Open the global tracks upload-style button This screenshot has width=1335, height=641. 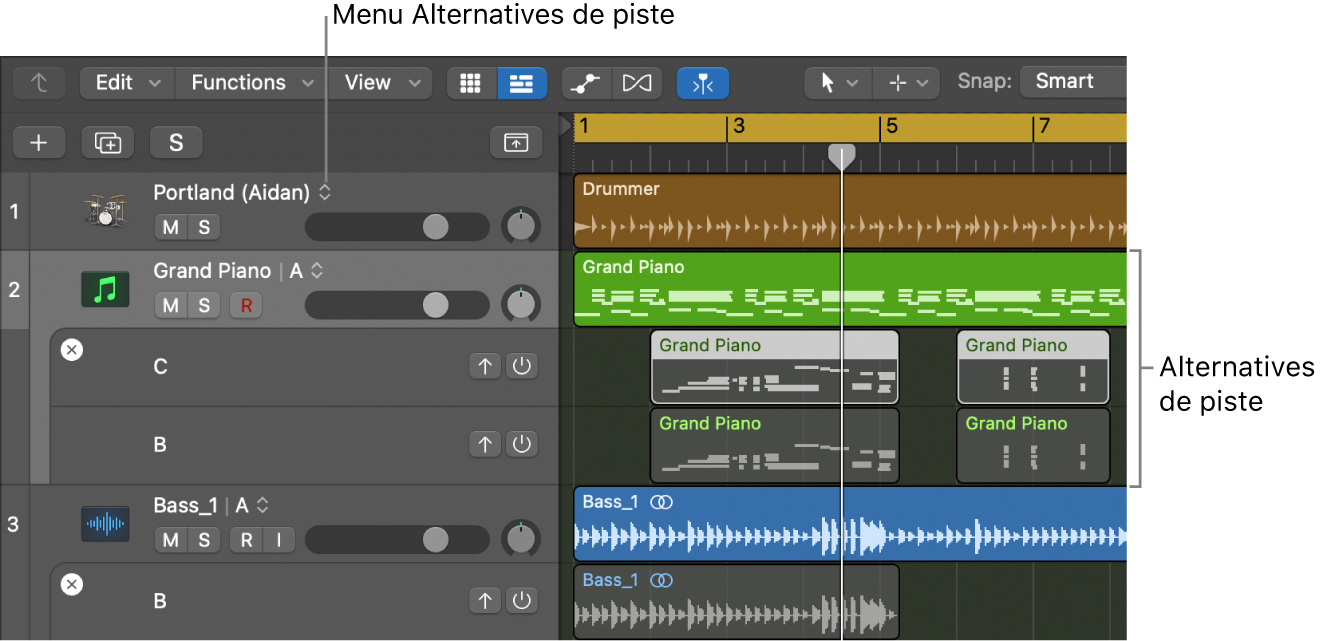tap(516, 143)
